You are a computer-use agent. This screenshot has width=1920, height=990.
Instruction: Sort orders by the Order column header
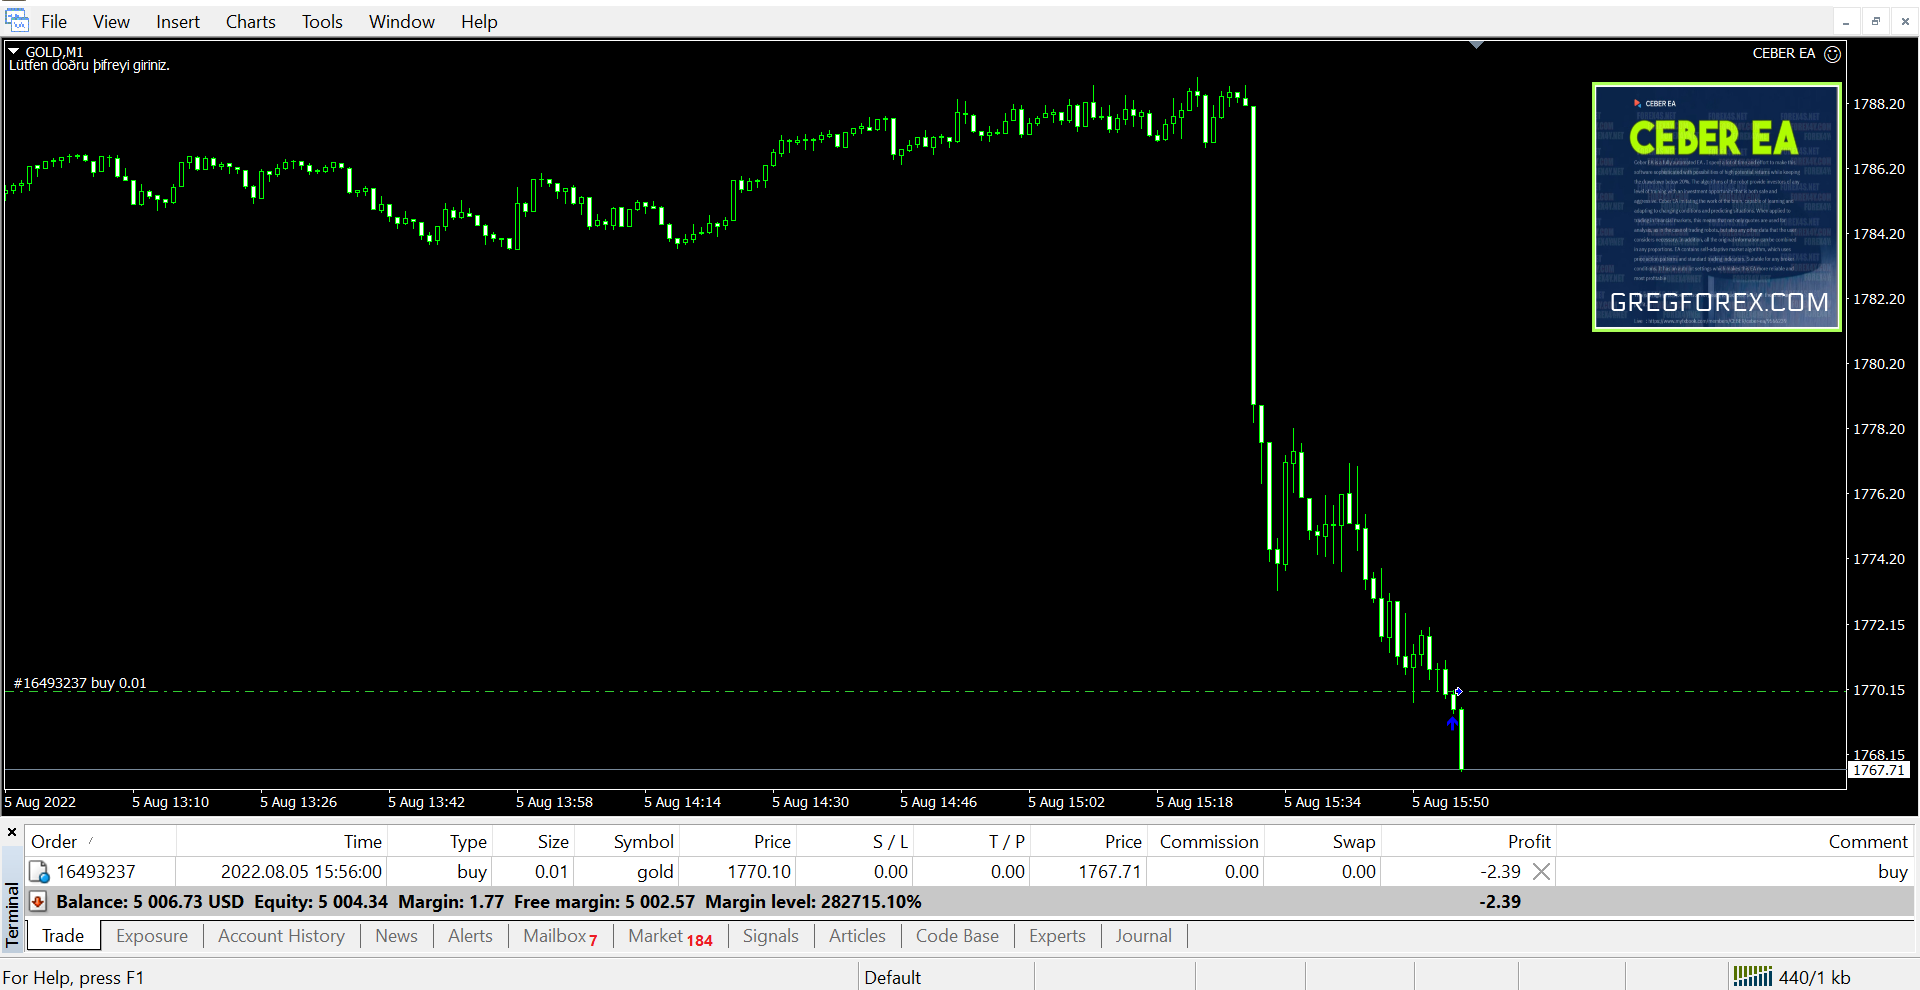[54, 842]
